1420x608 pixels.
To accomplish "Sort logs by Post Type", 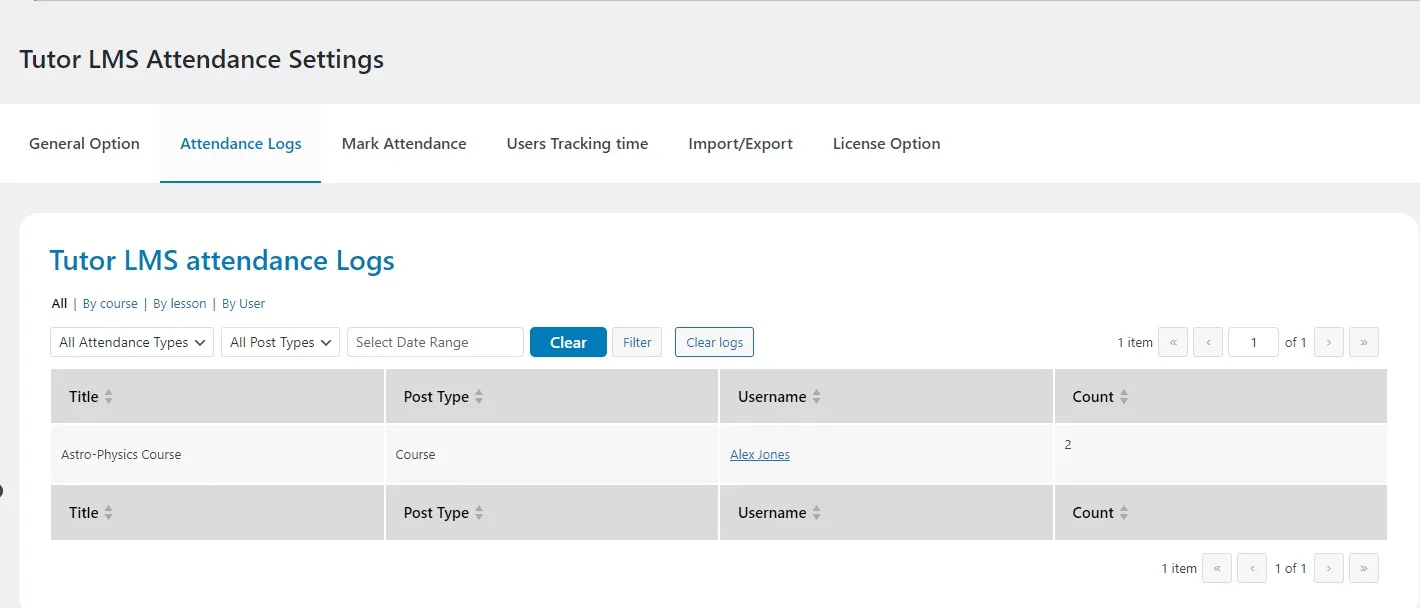I will [479, 396].
